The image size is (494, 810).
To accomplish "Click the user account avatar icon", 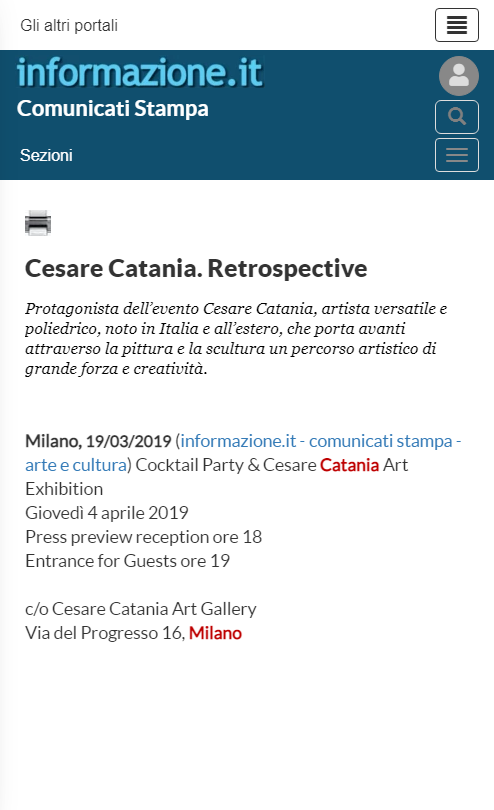I will [459, 76].
